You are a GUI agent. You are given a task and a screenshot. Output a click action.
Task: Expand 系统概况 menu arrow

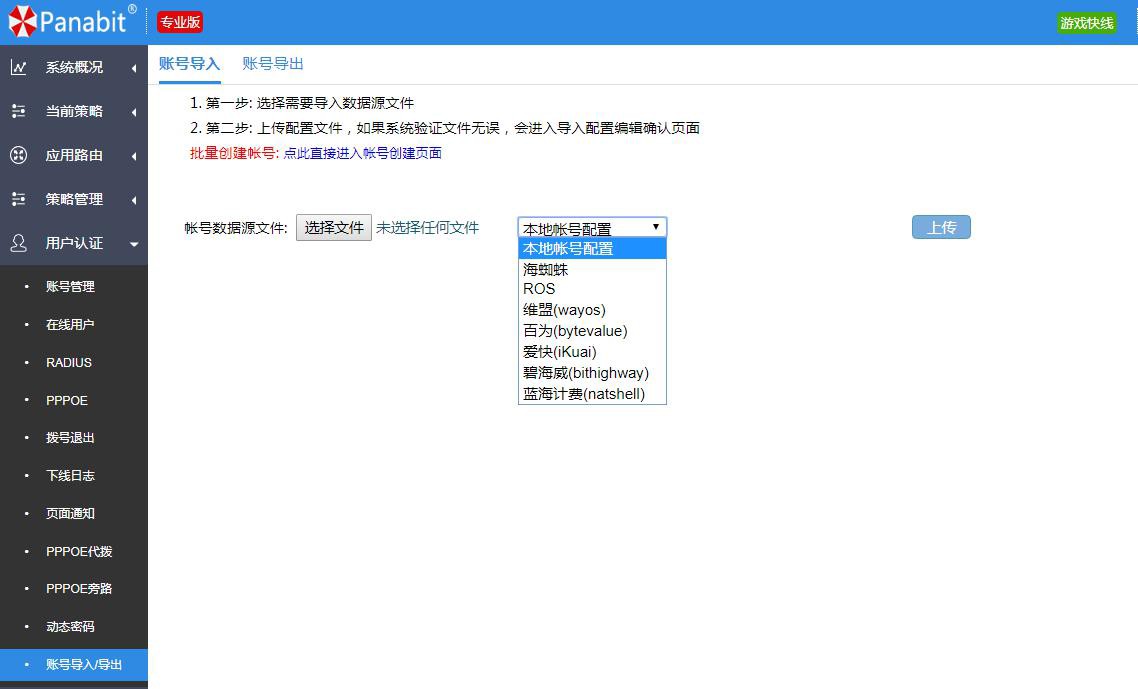pos(134,68)
